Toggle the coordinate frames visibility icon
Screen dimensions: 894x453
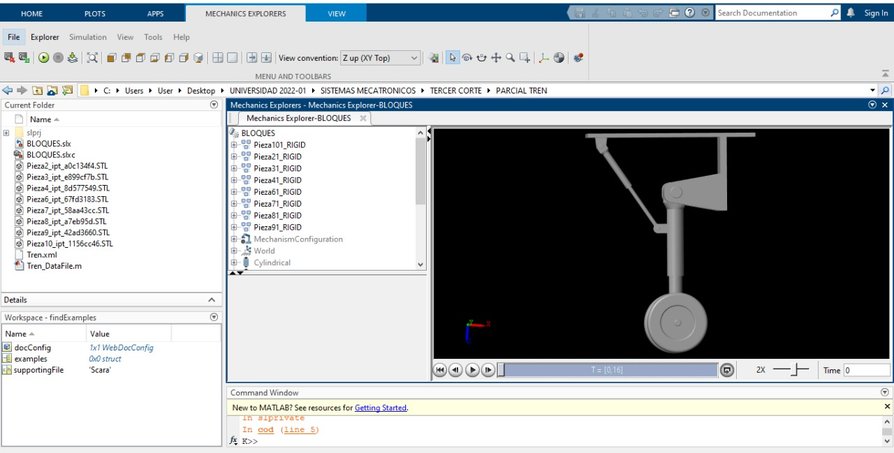pyautogui.click(x=544, y=58)
